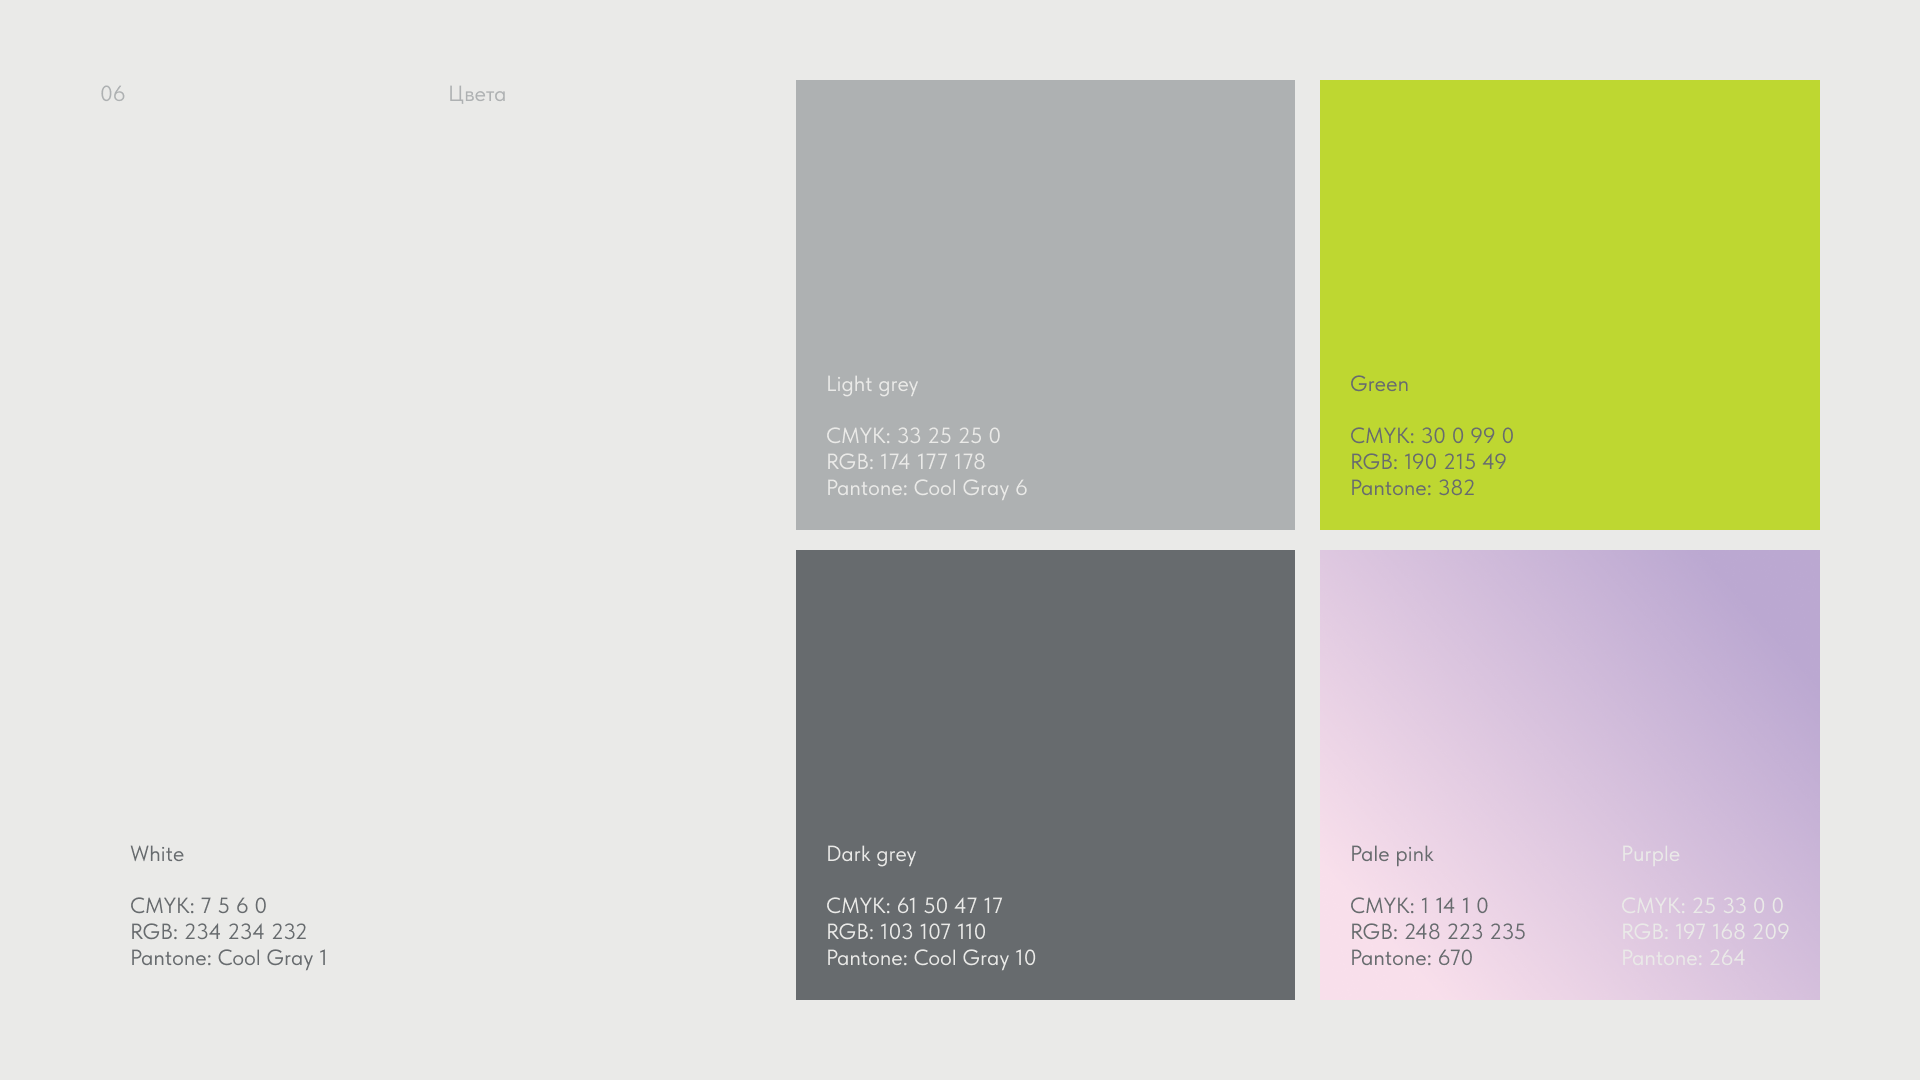Viewport: 1920px width, 1080px height.
Task: Click the page number 06
Action: point(112,94)
